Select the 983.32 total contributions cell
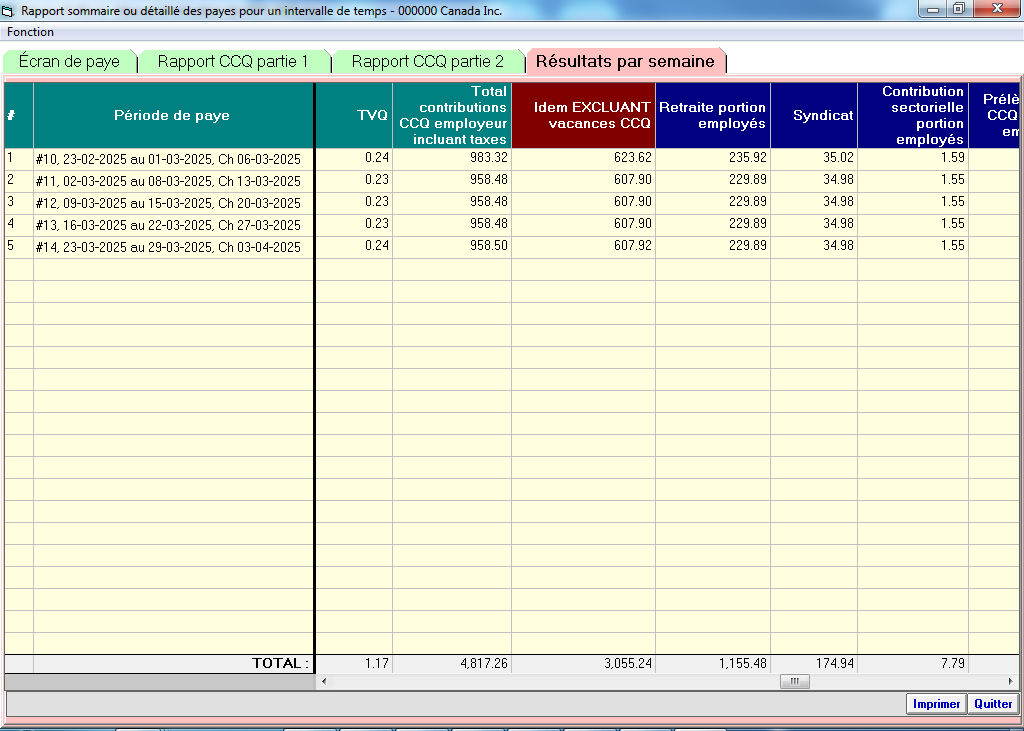The height and width of the screenshot is (731, 1024). coord(451,159)
